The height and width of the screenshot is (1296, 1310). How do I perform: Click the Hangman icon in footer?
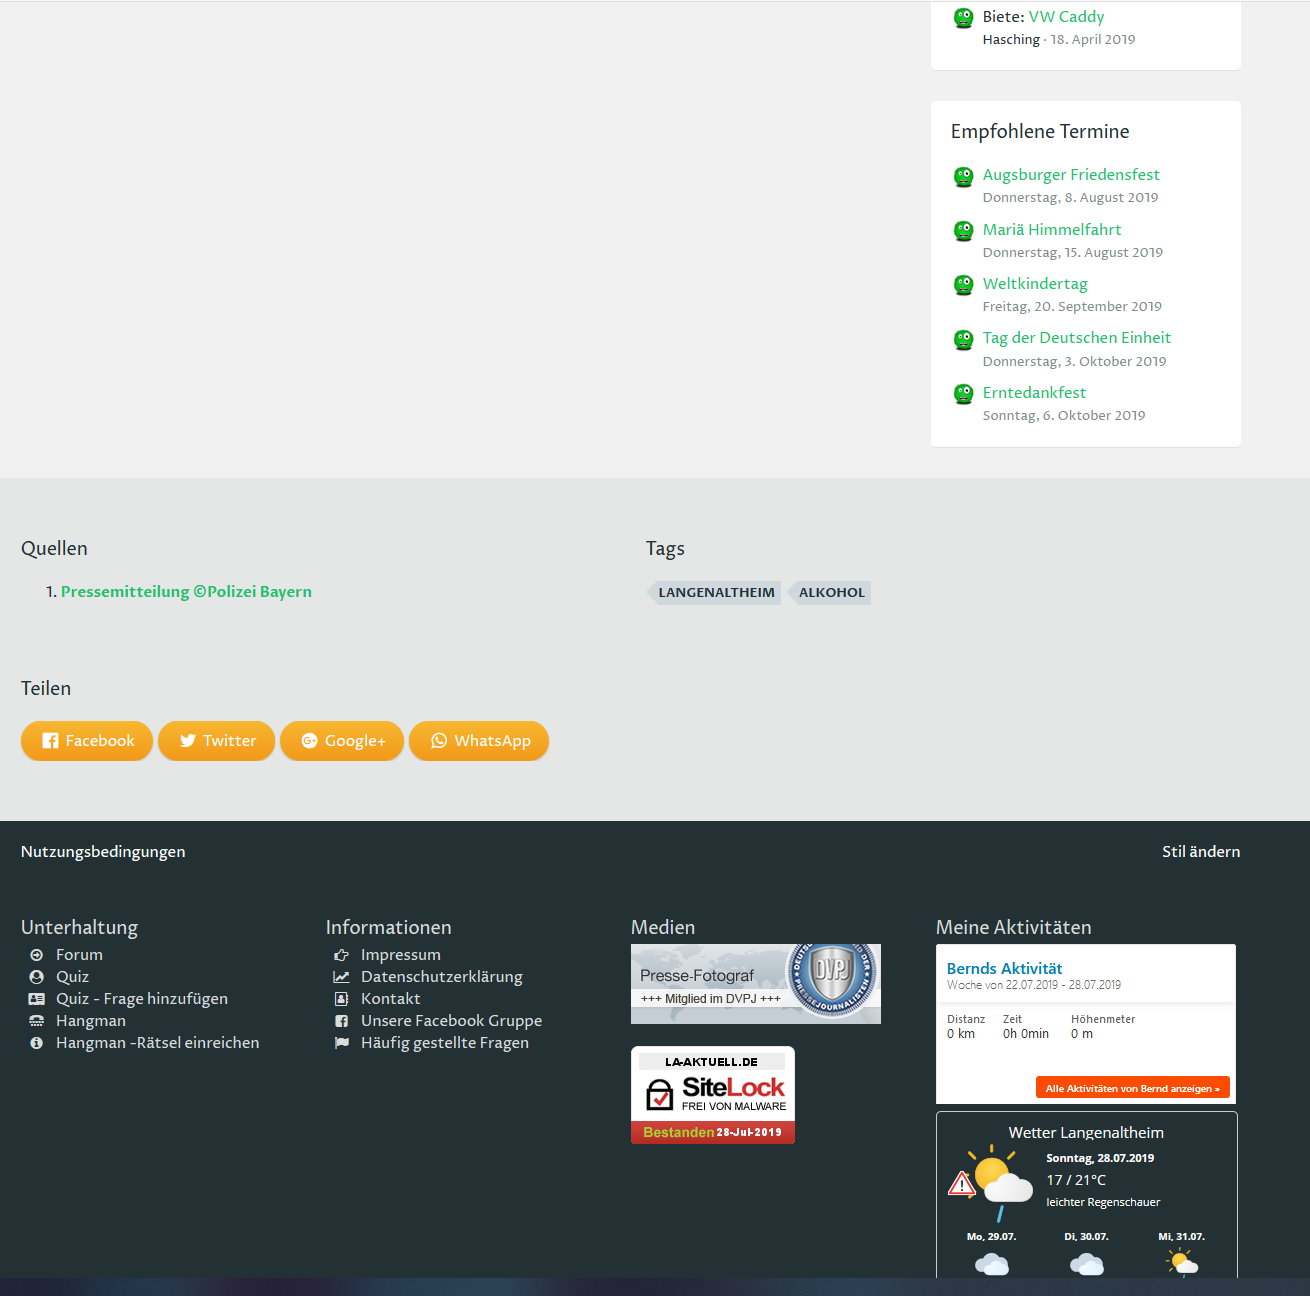[x=37, y=1021]
